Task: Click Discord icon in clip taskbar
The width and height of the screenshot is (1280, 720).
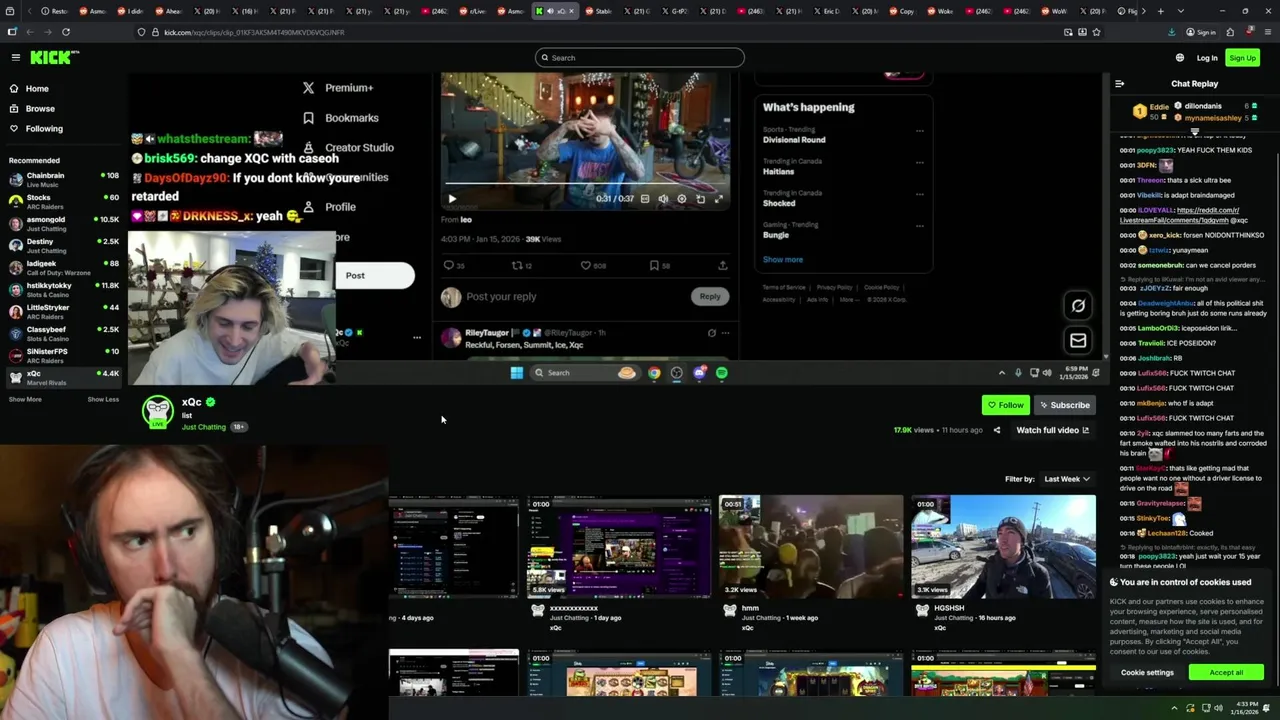Action: [x=700, y=373]
